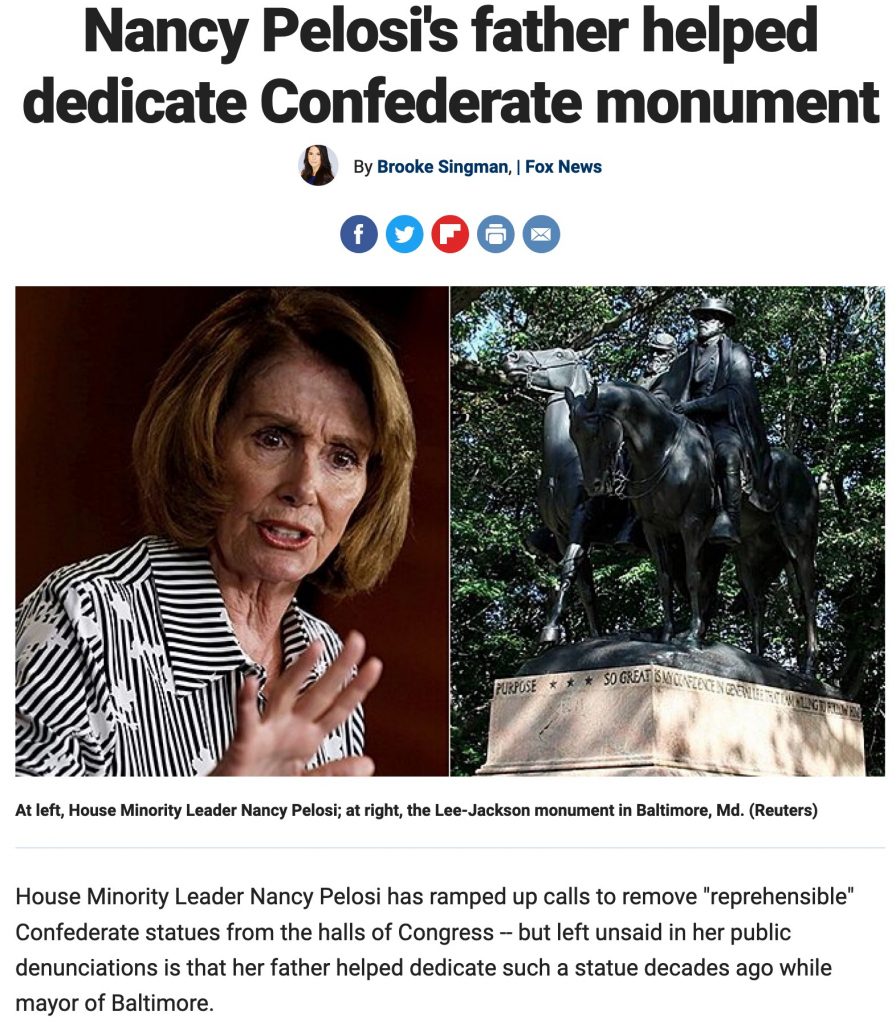Click the headline word 'Confederate'
The width and height of the screenshot is (896, 1024).
click(421, 102)
